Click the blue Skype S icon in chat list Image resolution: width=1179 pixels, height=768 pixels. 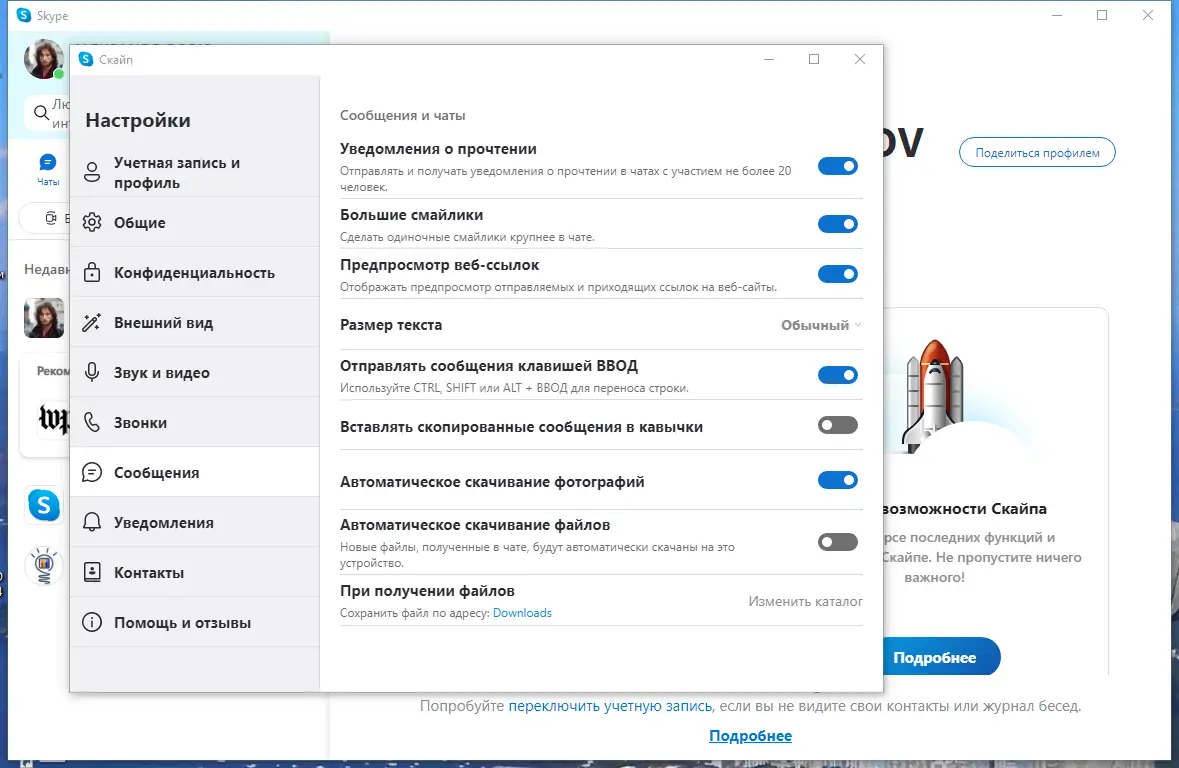pos(44,505)
